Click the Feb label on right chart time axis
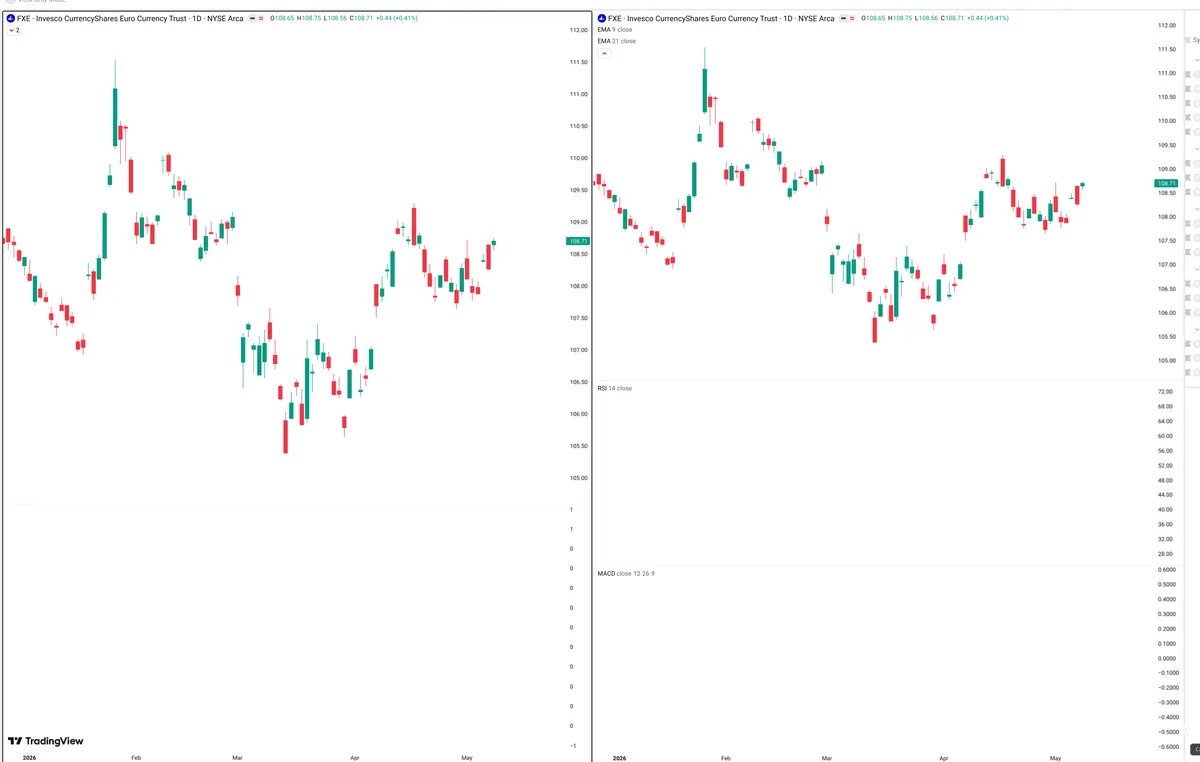This screenshot has height=762, width=1200. 726,758
